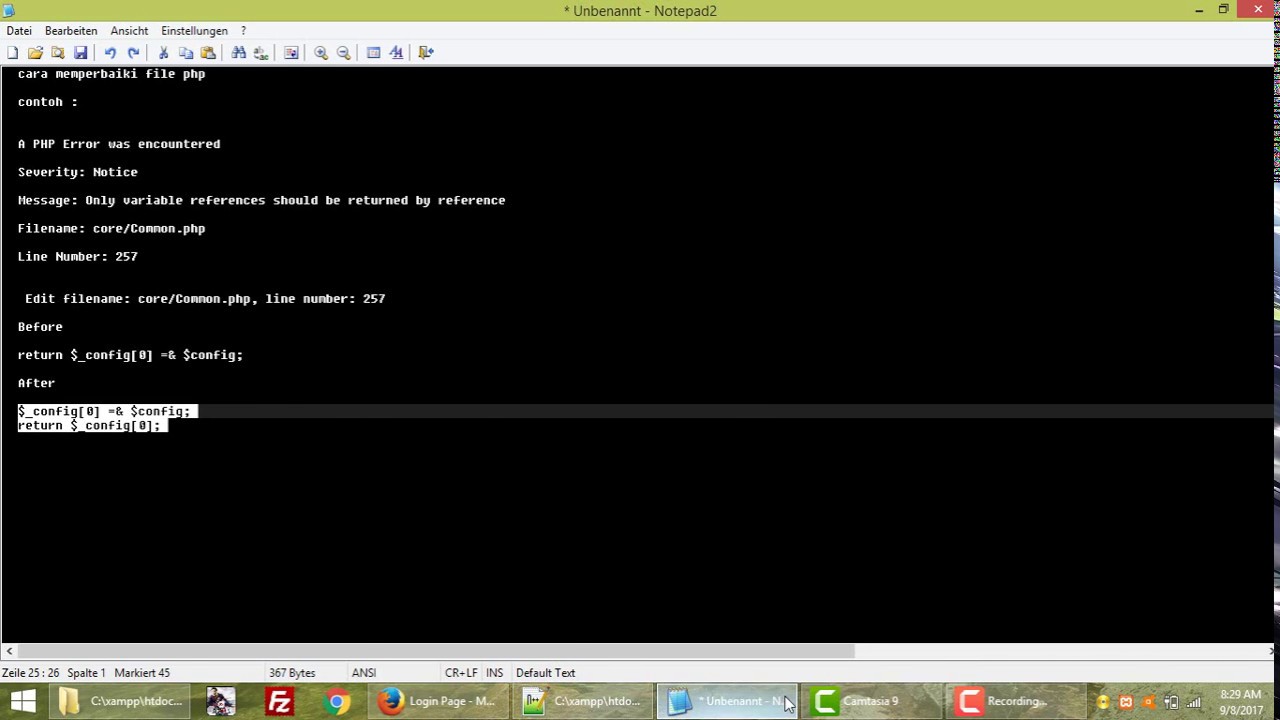Switch to Recording taskbar button
This screenshot has width=1280, height=720.
(x=1015, y=701)
